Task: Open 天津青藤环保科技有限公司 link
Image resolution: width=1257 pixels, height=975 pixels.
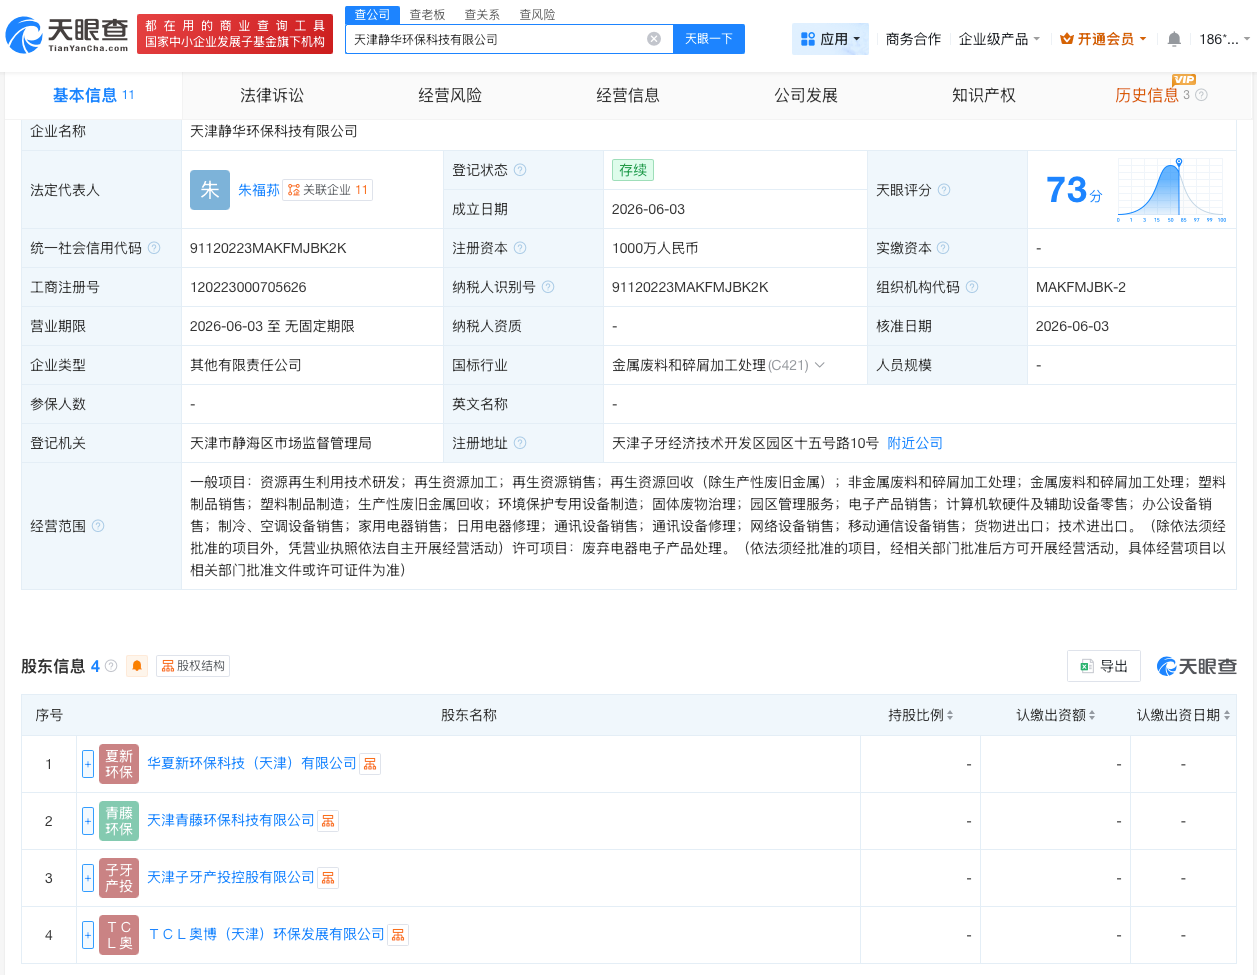Action: [x=231, y=820]
